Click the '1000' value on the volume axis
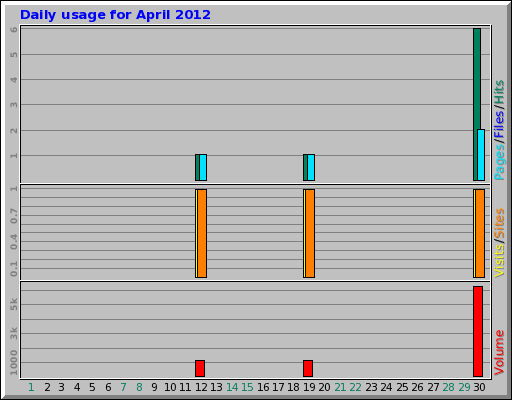Viewport: 512px width, 400px height. tap(14, 362)
